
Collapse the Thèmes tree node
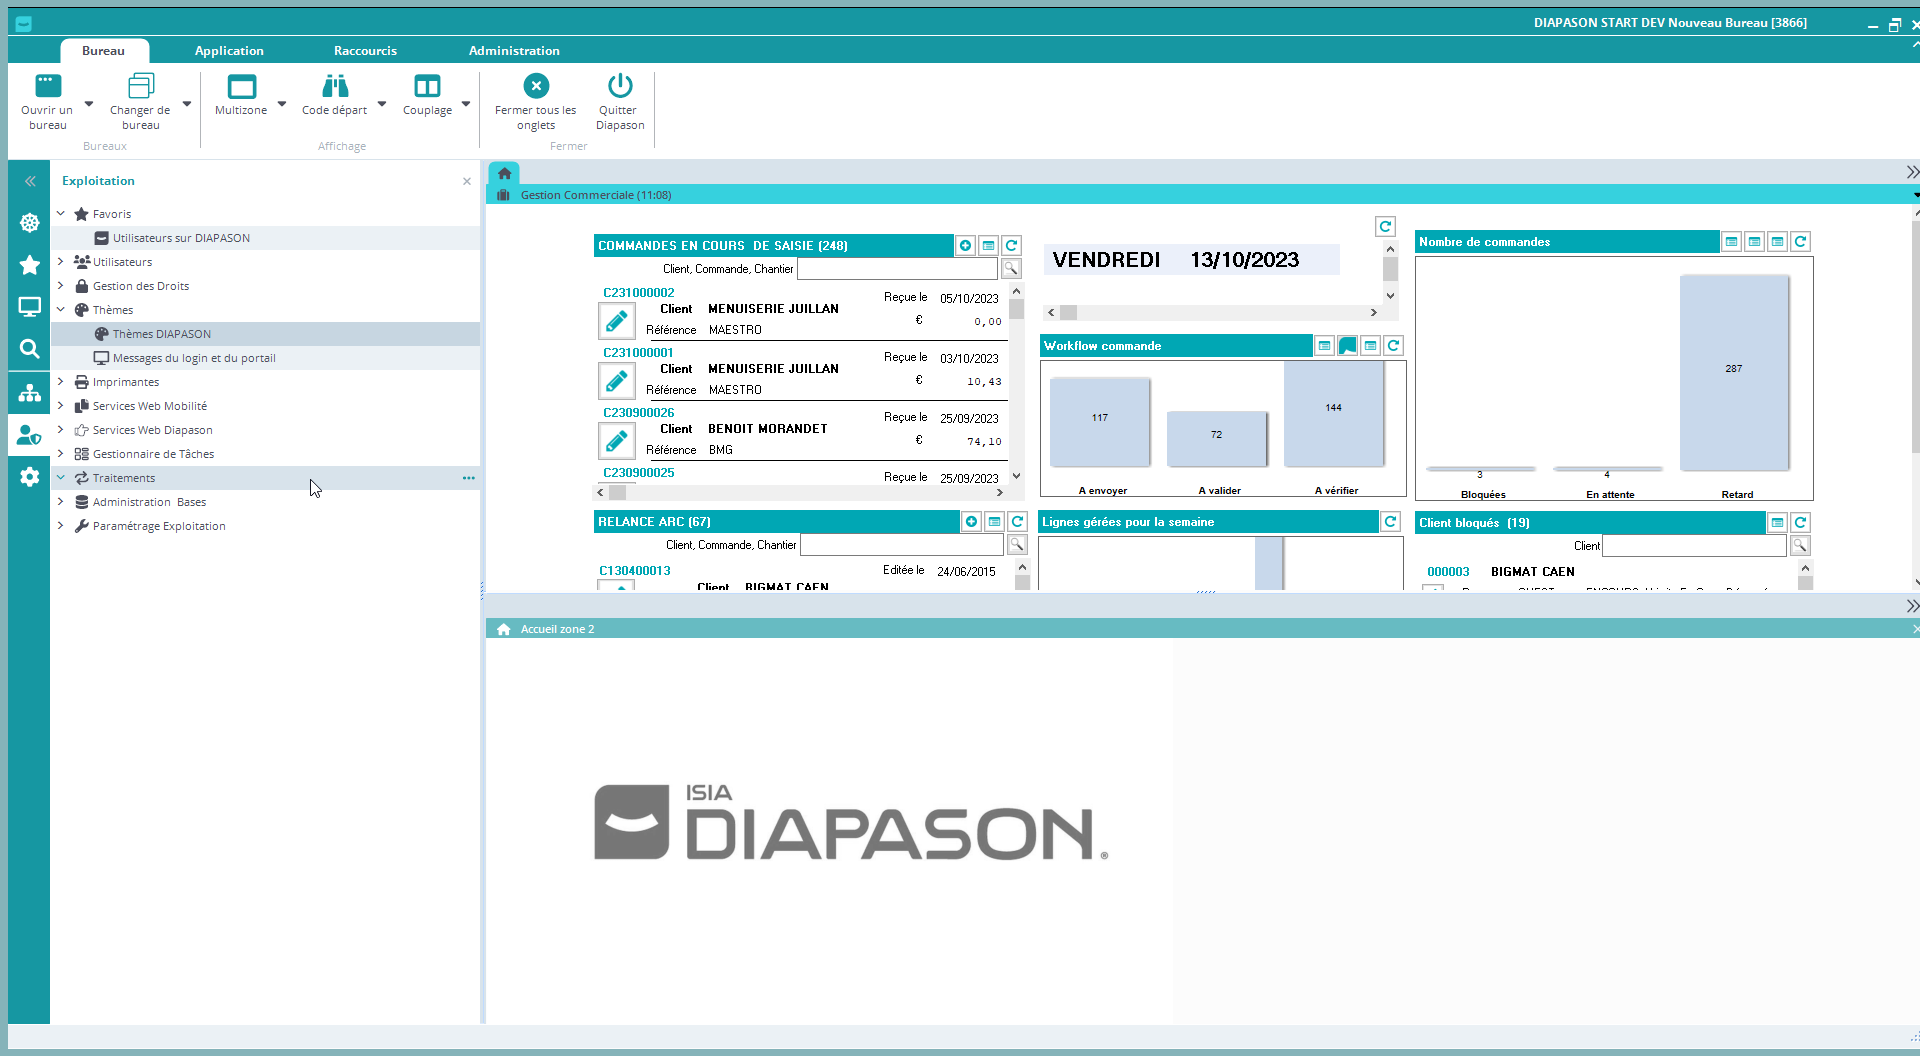(x=61, y=310)
